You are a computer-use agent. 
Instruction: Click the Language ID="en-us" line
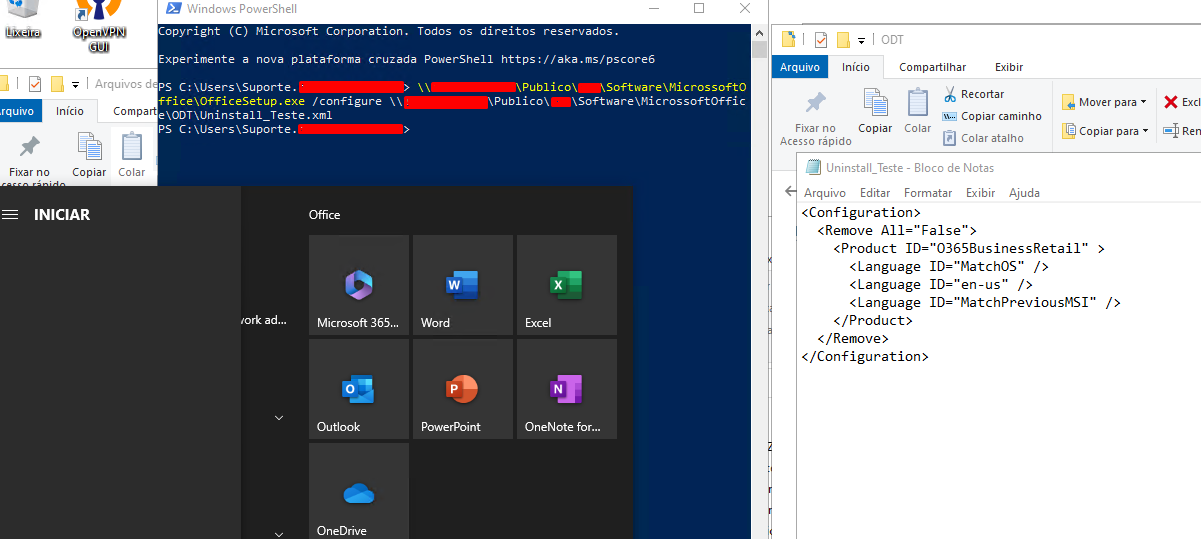941,284
